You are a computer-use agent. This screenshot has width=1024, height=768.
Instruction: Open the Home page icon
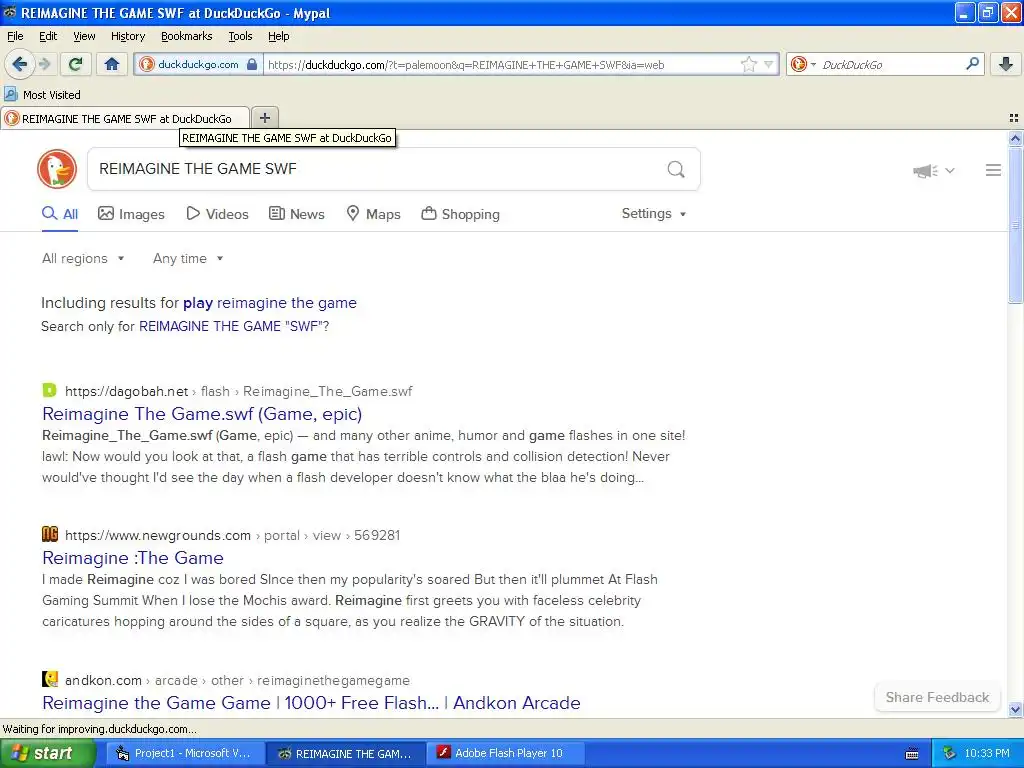(x=112, y=64)
